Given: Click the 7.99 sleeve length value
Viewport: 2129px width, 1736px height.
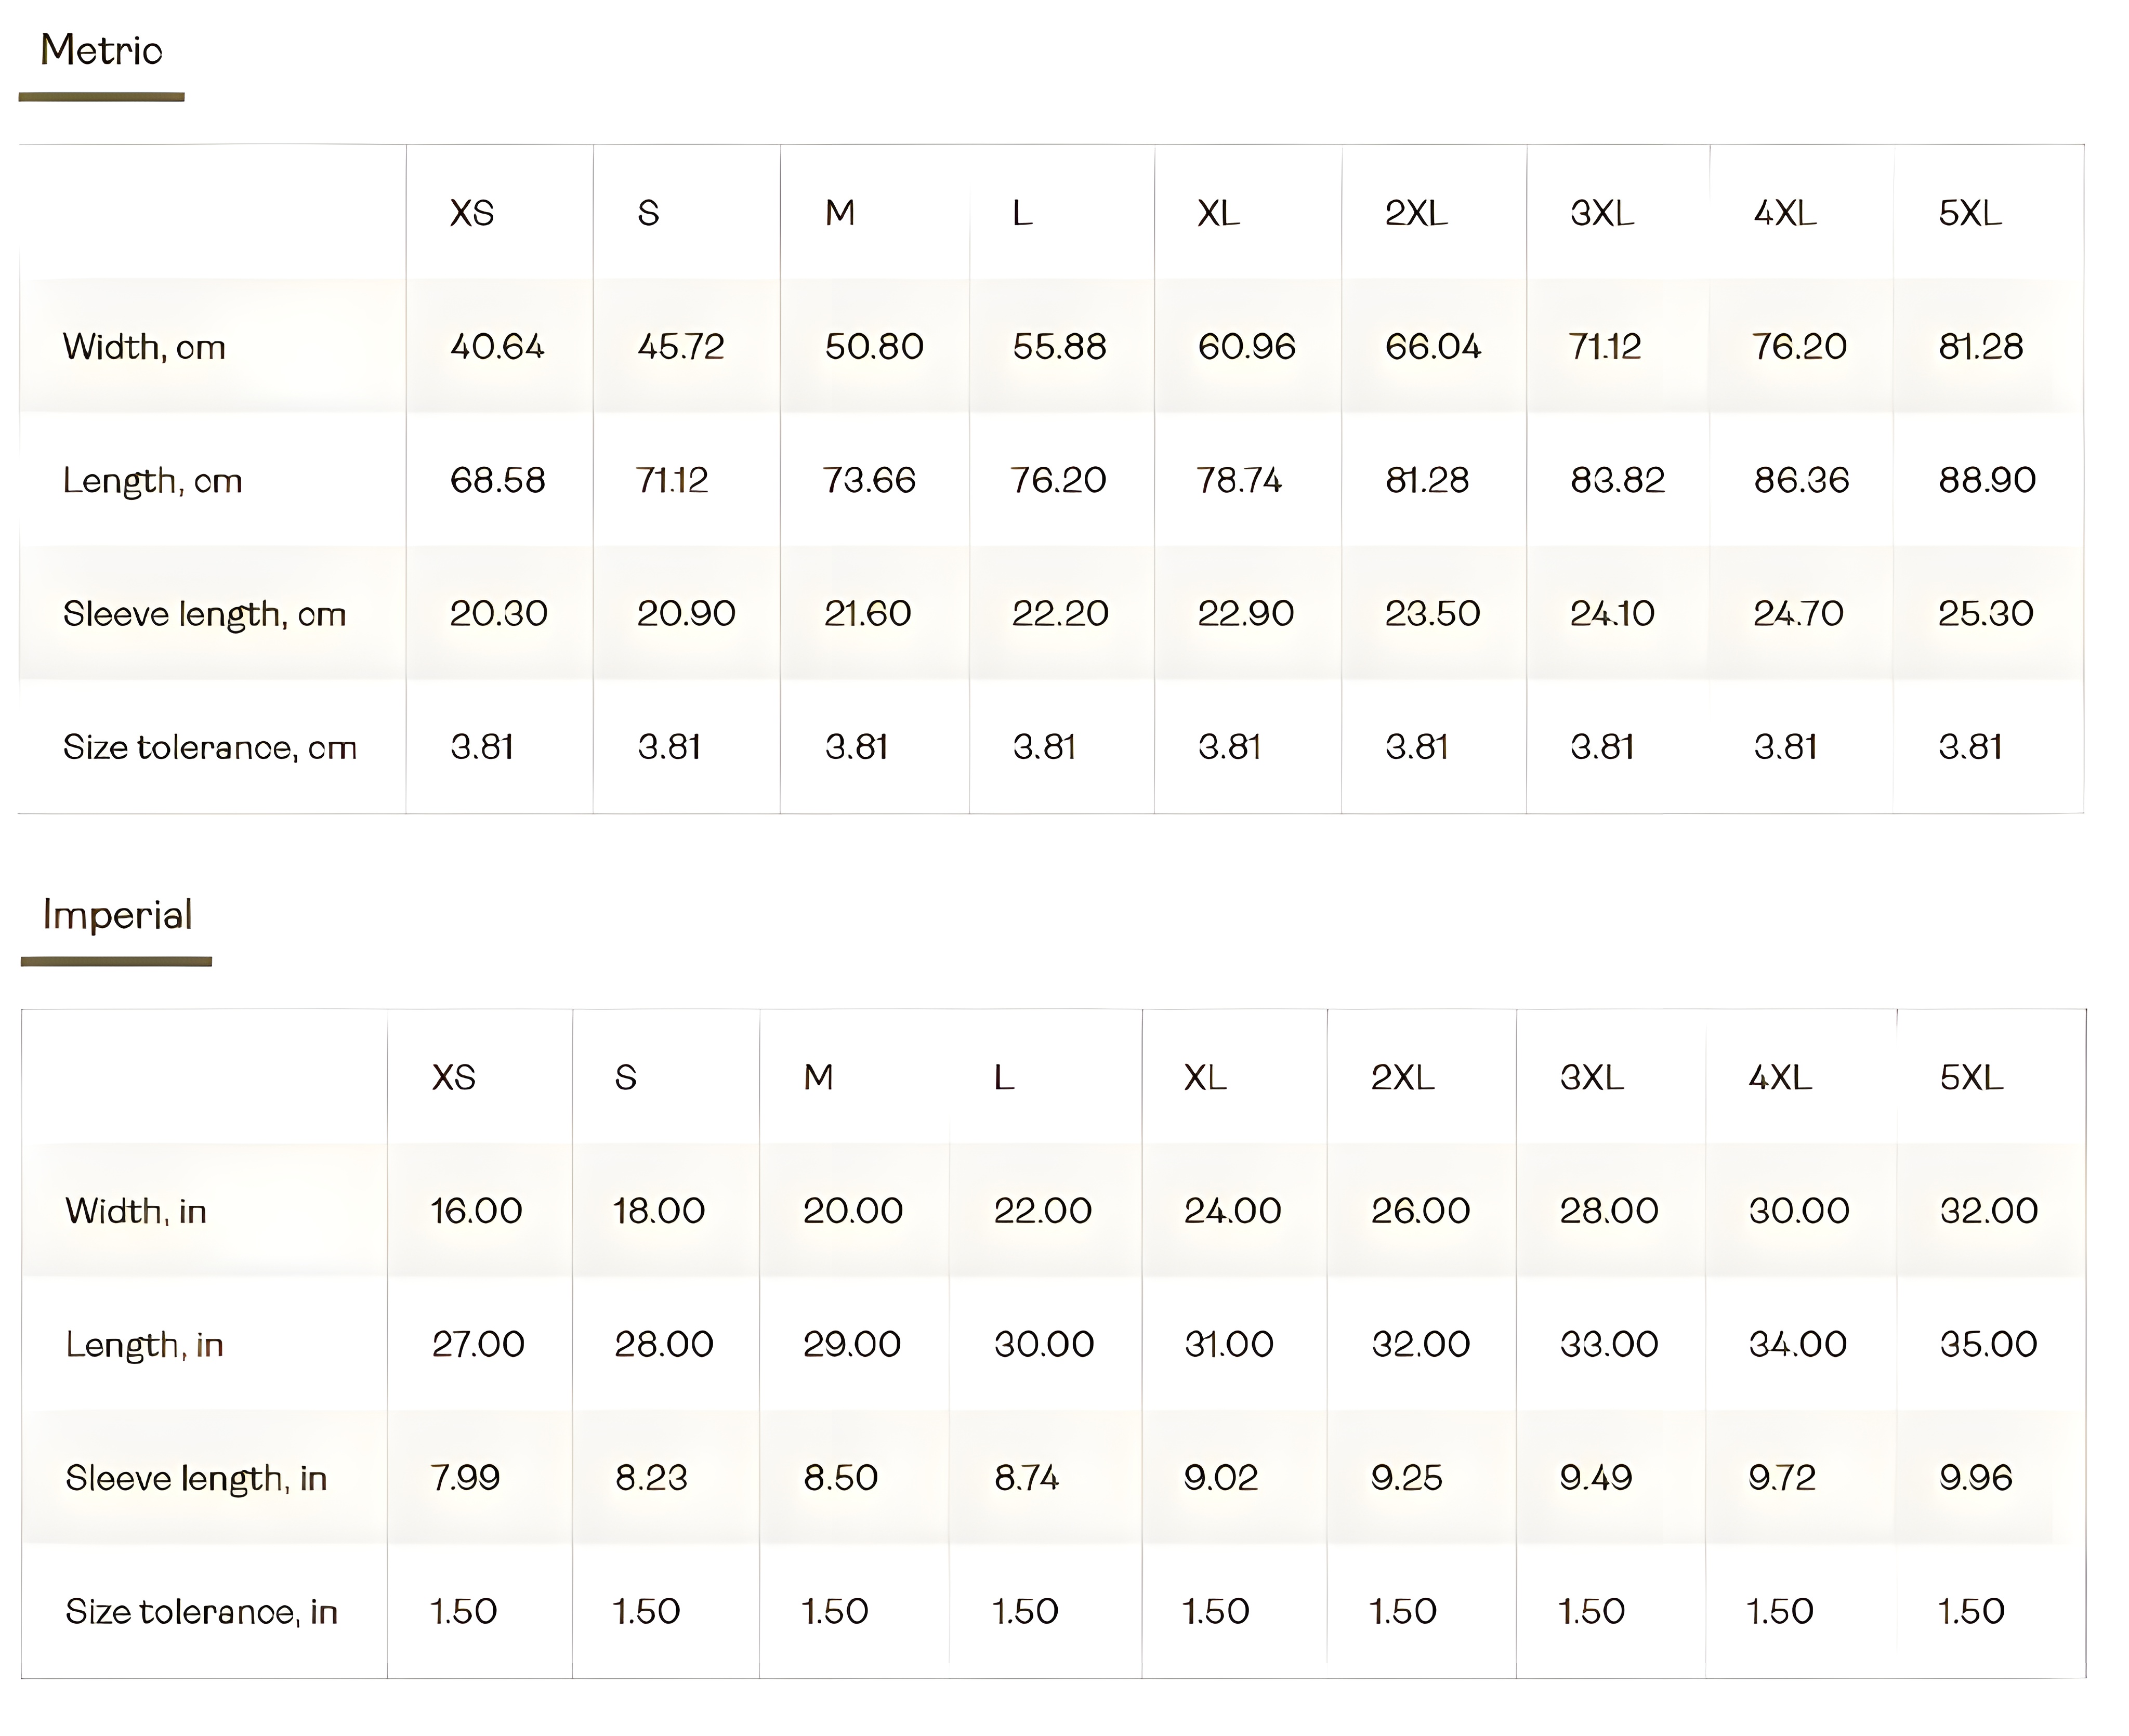Looking at the screenshot, I should click(x=465, y=1478).
